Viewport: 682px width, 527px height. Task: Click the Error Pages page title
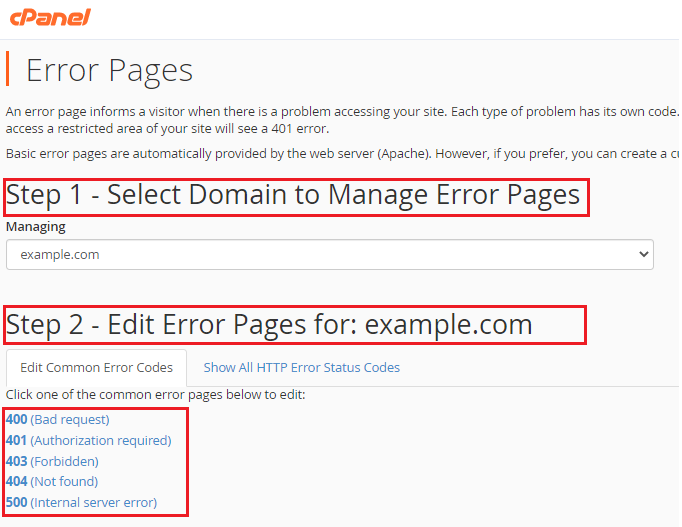click(109, 71)
